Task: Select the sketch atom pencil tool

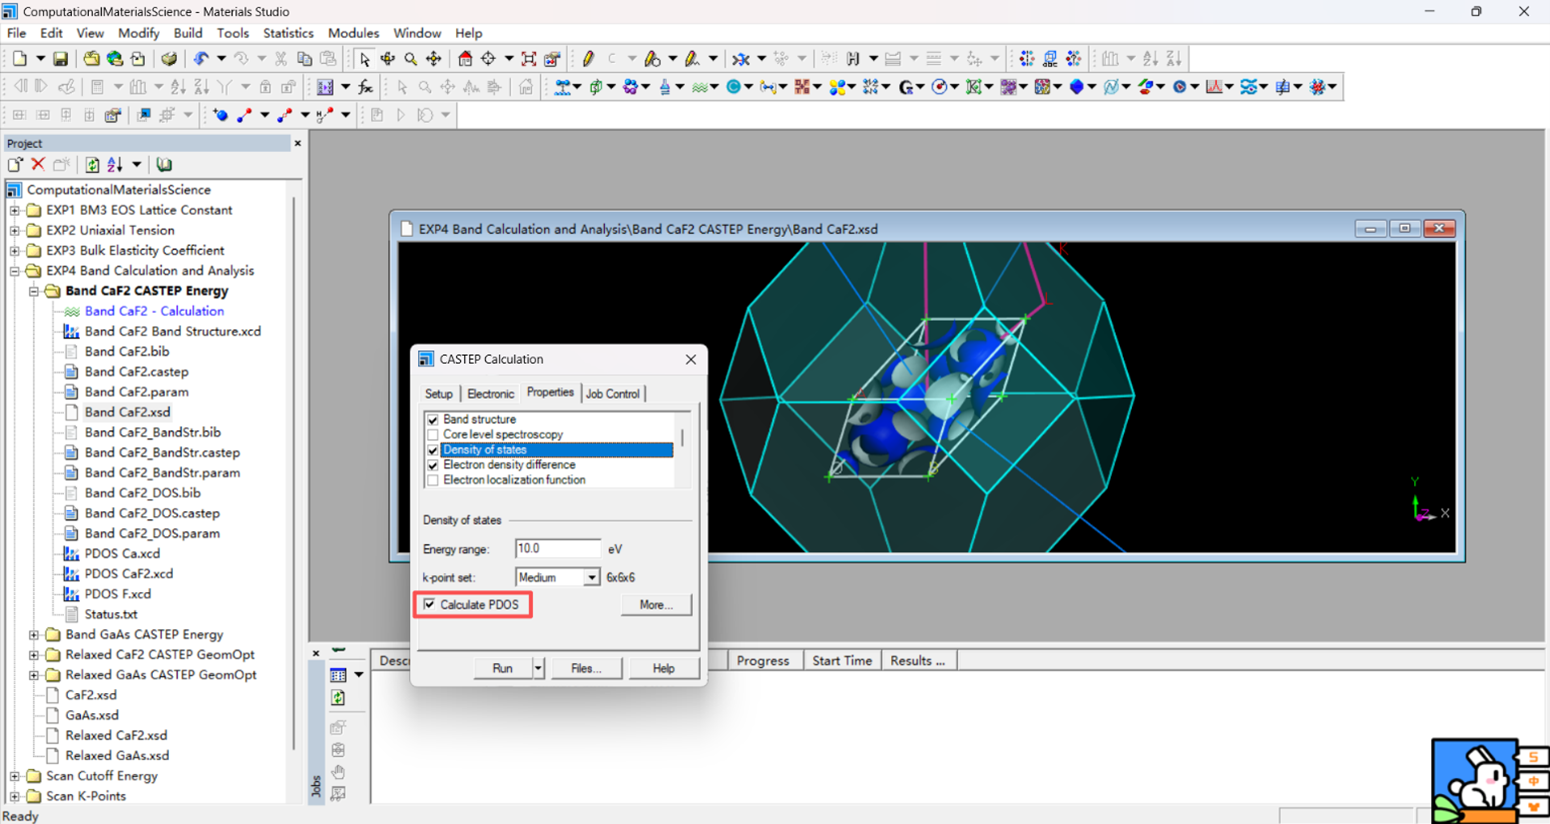Action: (588, 59)
